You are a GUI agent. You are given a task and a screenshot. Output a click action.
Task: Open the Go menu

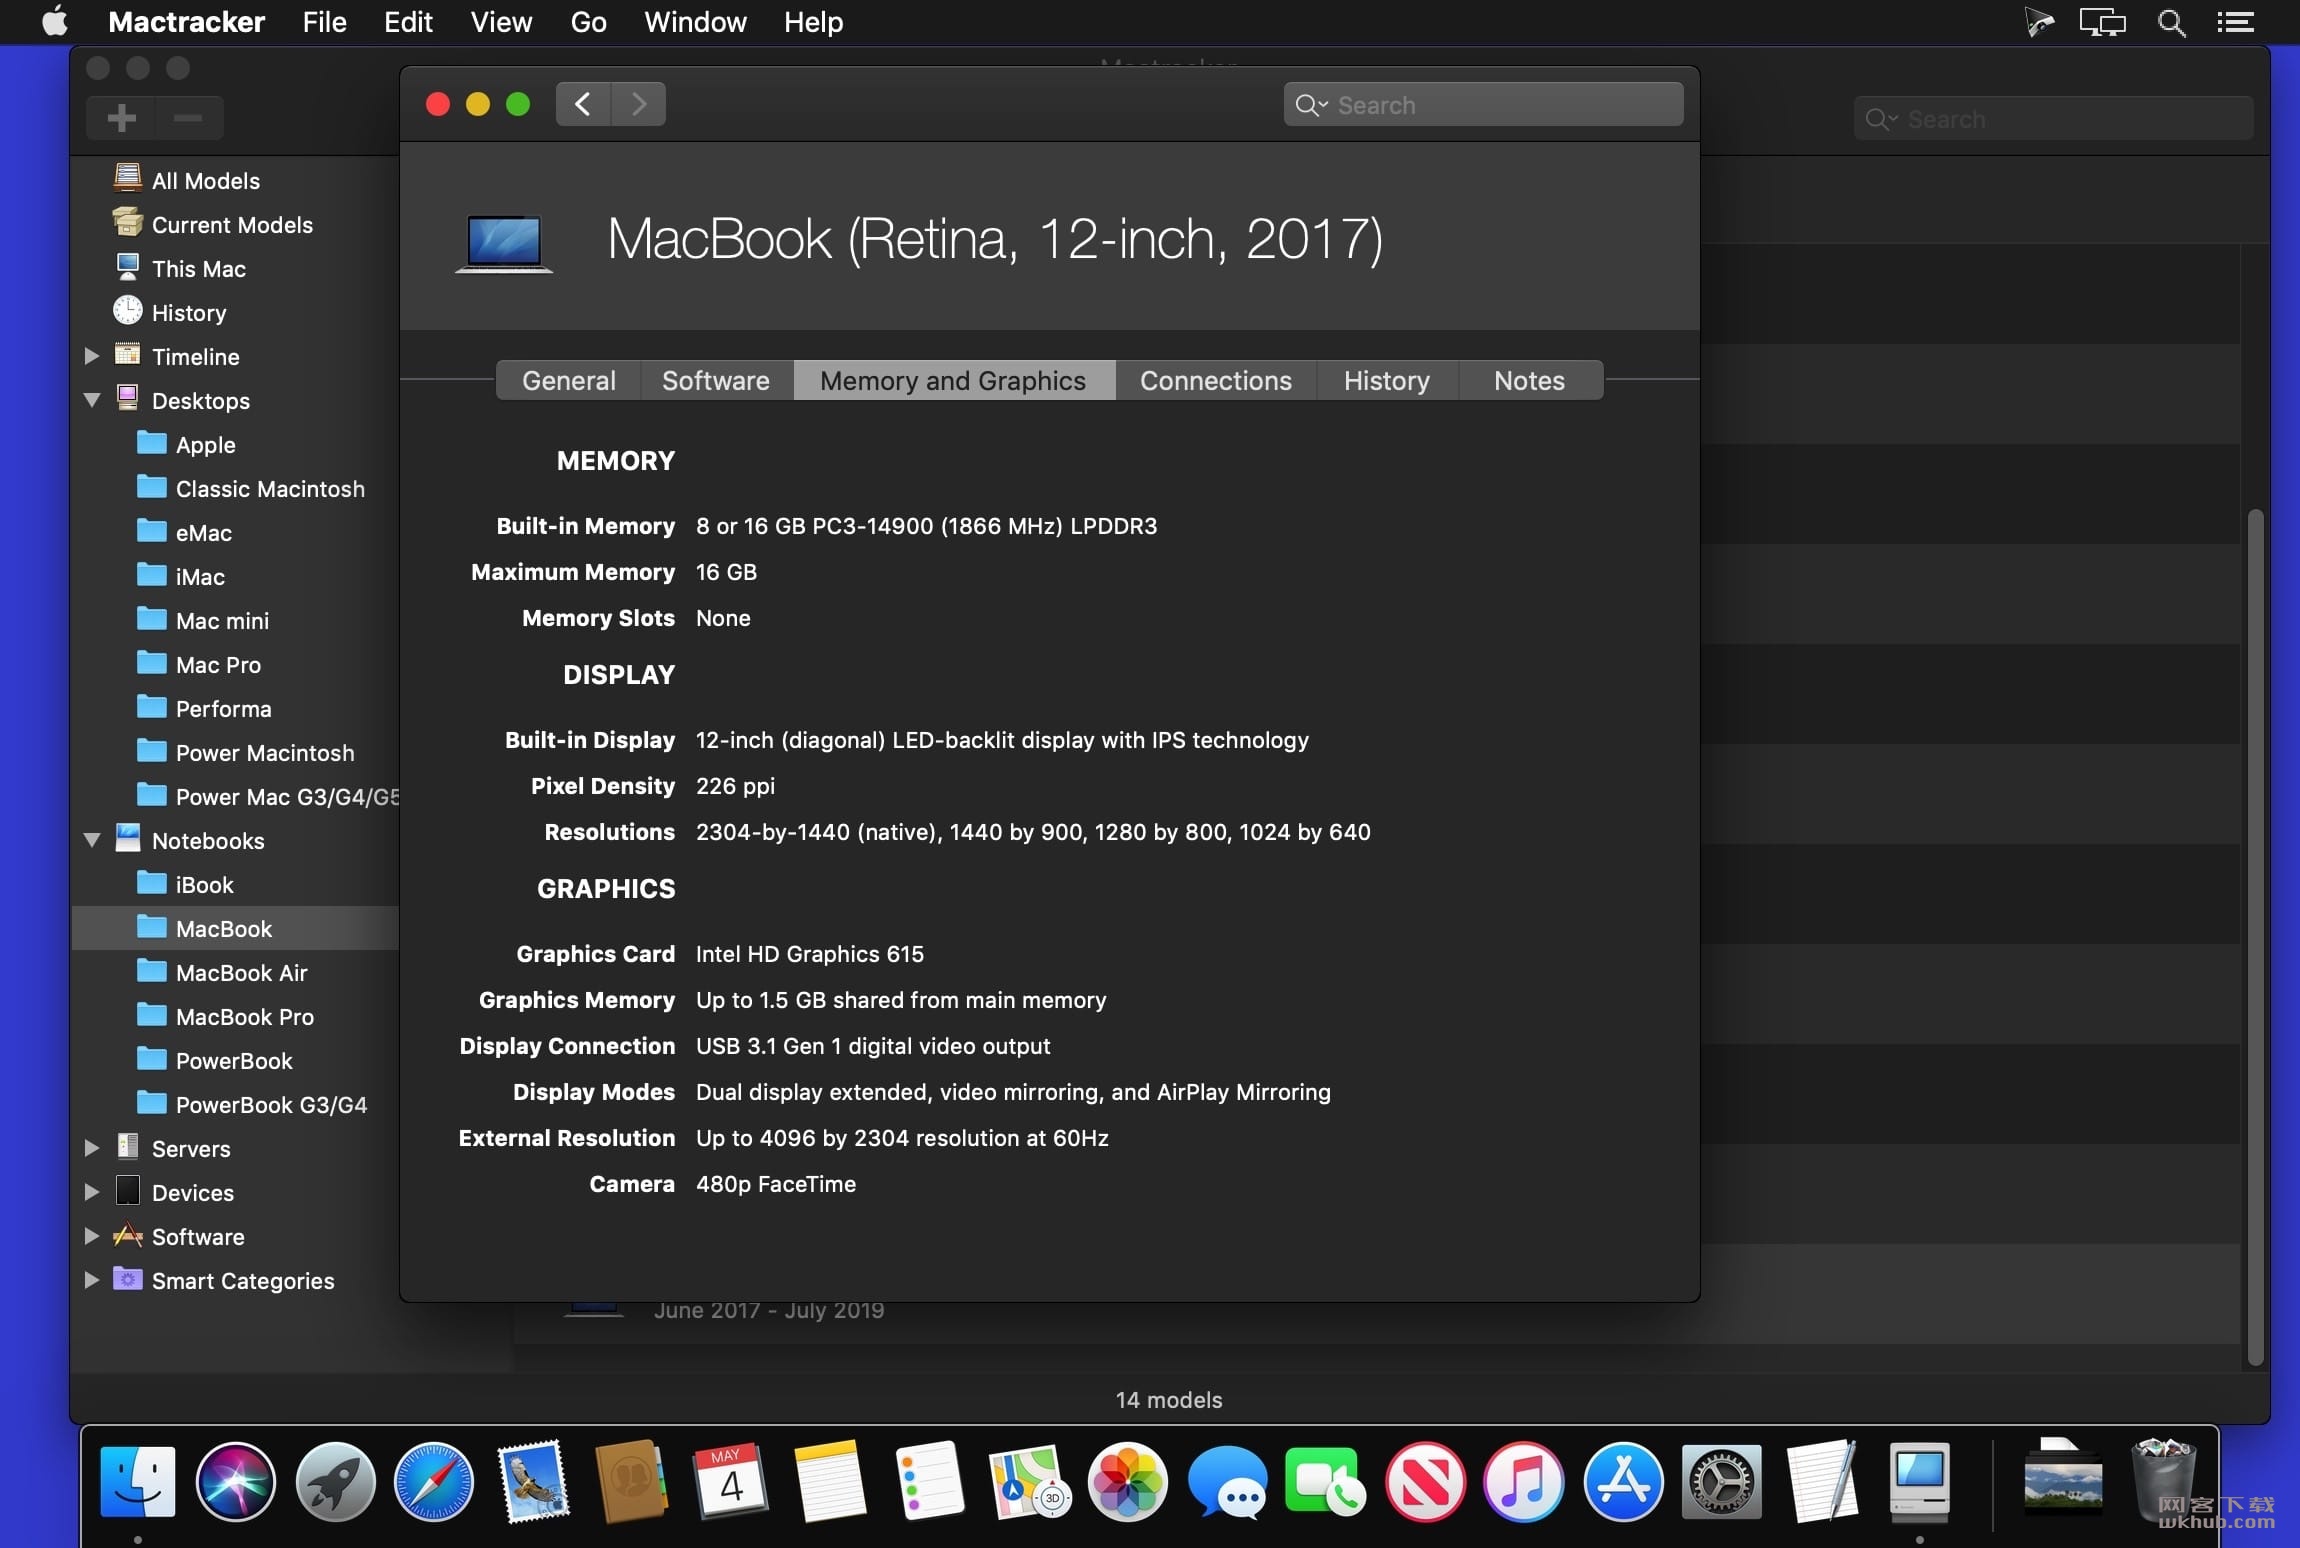588,22
